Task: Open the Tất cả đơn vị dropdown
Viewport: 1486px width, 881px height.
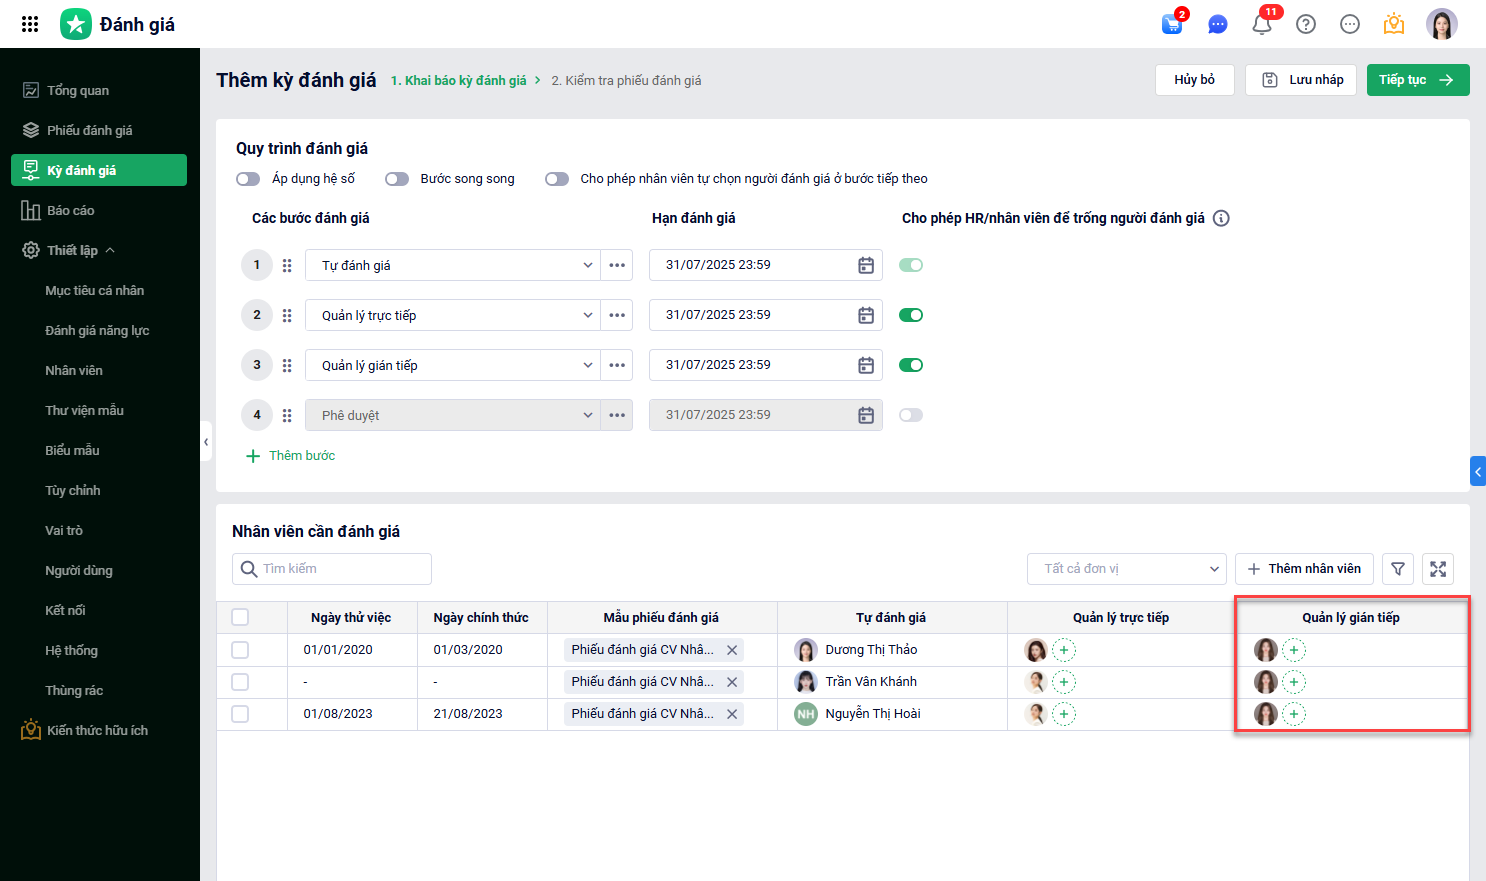Action: coord(1126,569)
